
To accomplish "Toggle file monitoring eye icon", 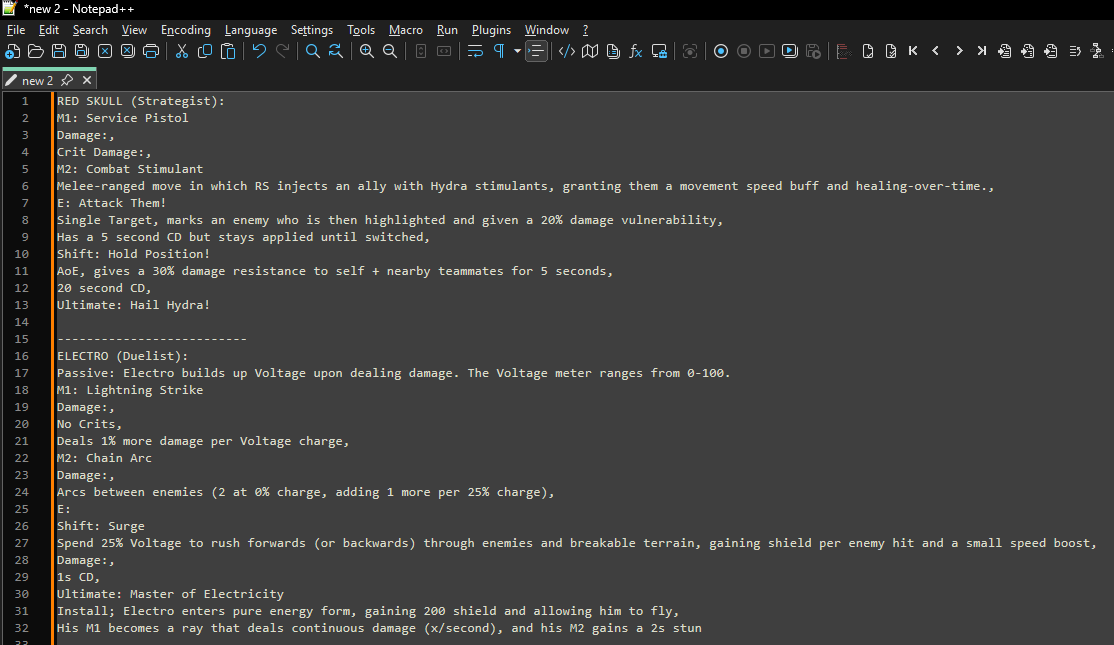I will point(690,51).
